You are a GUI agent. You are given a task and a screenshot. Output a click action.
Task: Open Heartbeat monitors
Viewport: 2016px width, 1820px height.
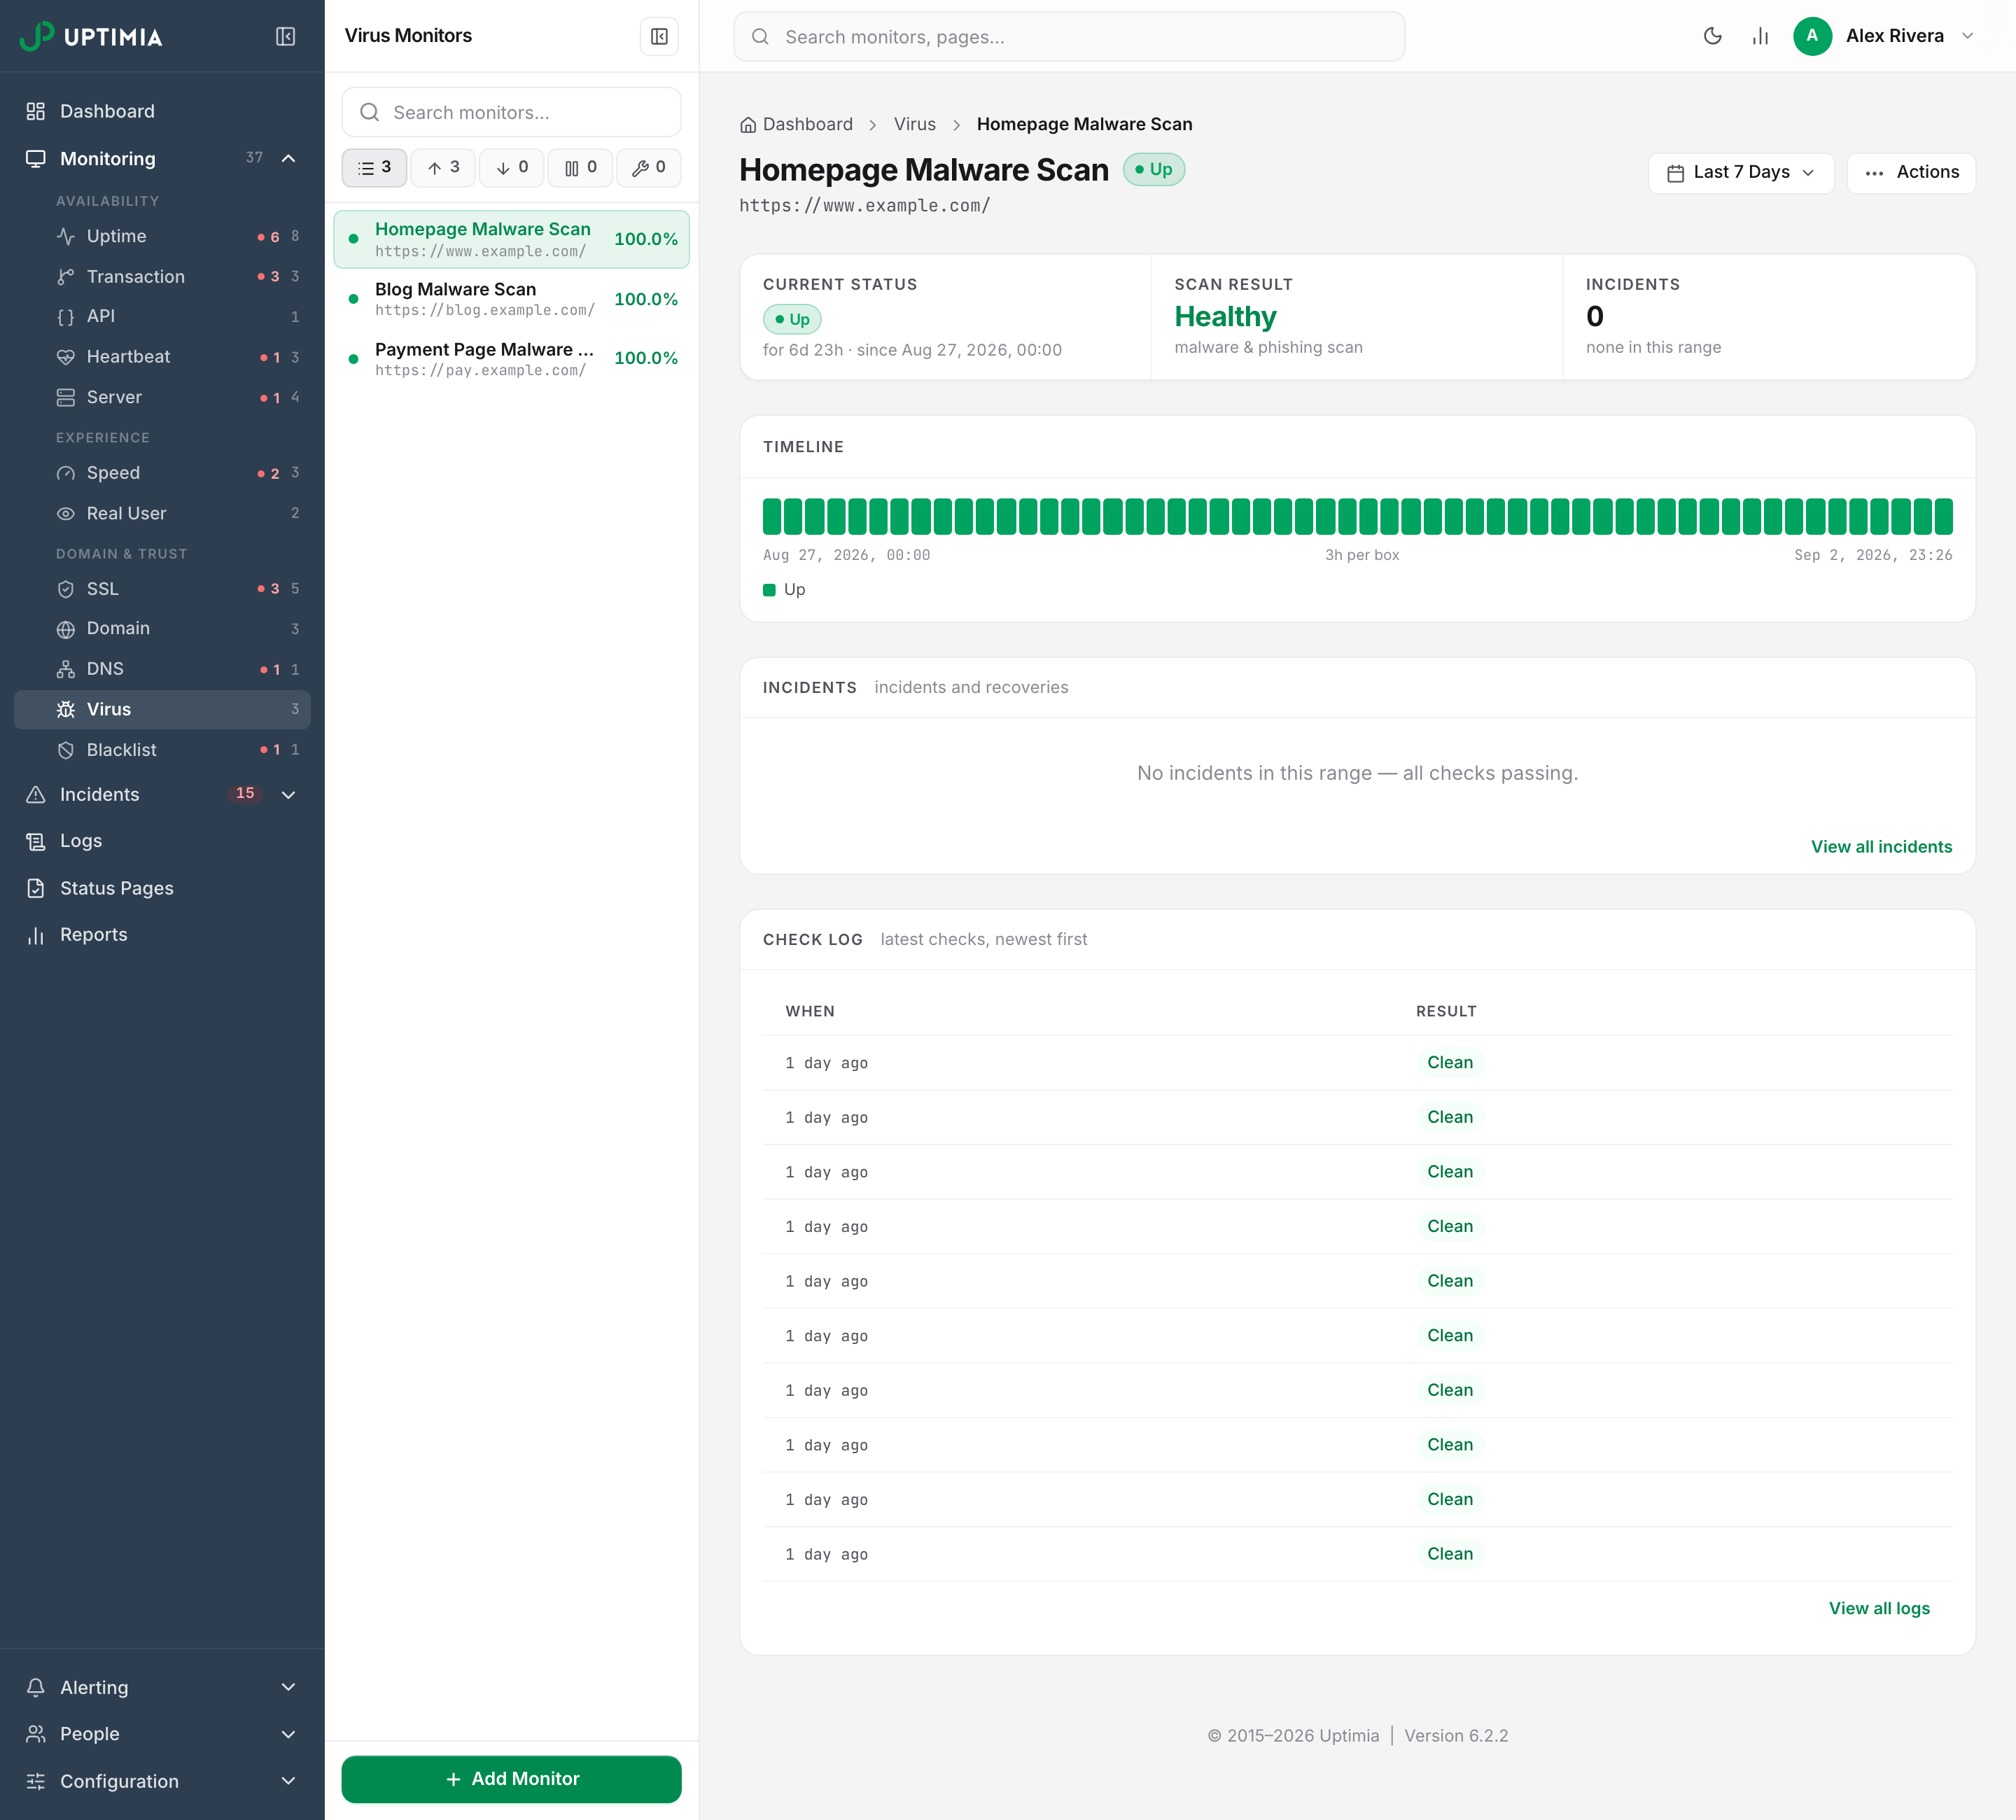(x=162, y=357)
